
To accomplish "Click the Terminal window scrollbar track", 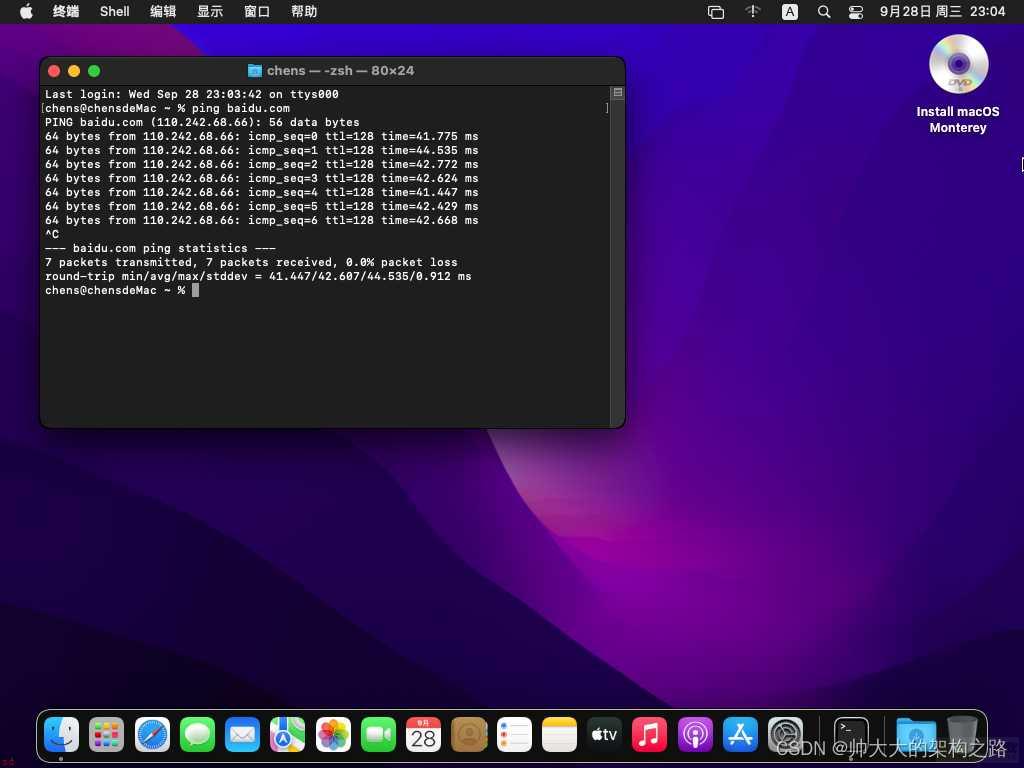I will (617, 263).
